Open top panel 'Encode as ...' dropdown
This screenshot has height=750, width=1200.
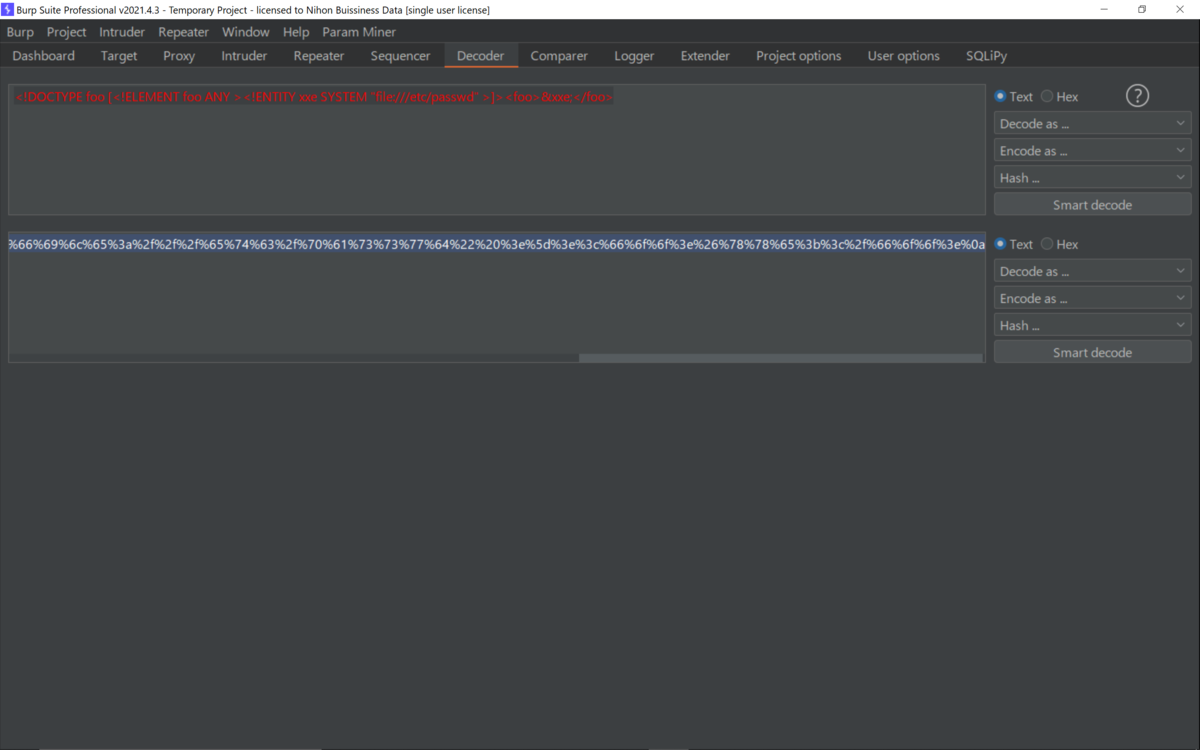[x=1092, y=151]
